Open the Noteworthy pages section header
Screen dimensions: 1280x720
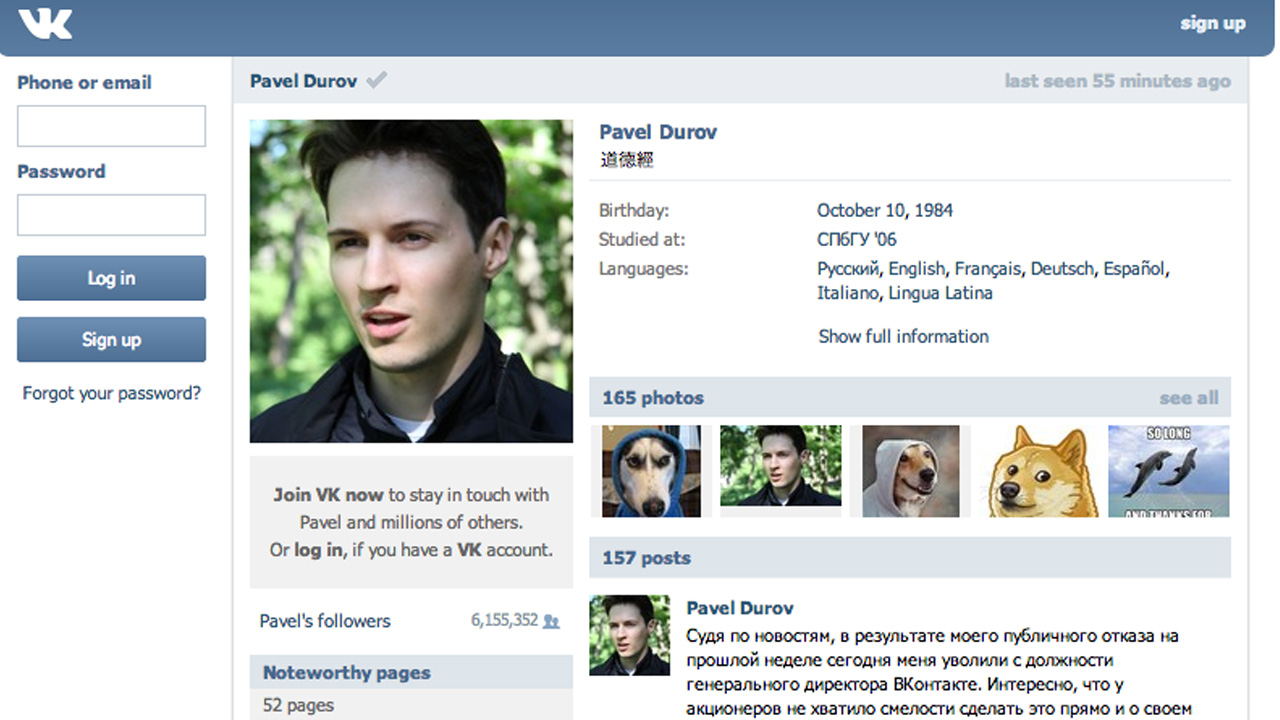tap(411, 673)
